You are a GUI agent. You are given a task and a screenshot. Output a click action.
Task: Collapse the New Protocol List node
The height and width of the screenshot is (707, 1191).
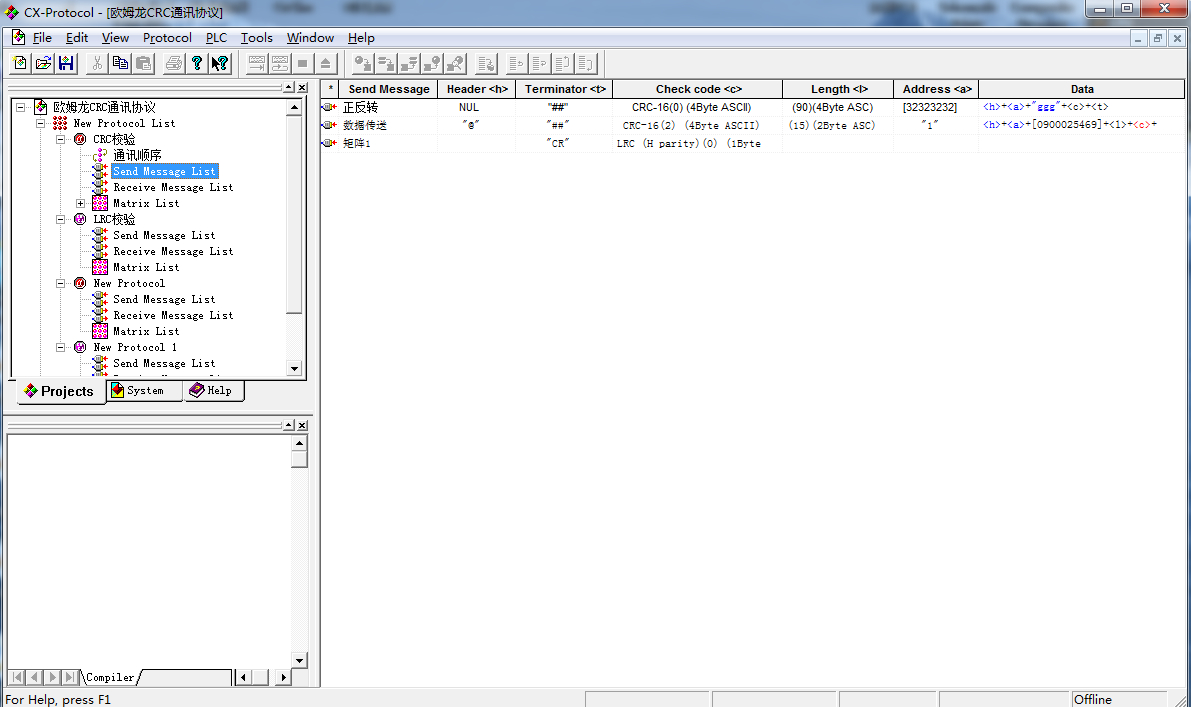41,124
